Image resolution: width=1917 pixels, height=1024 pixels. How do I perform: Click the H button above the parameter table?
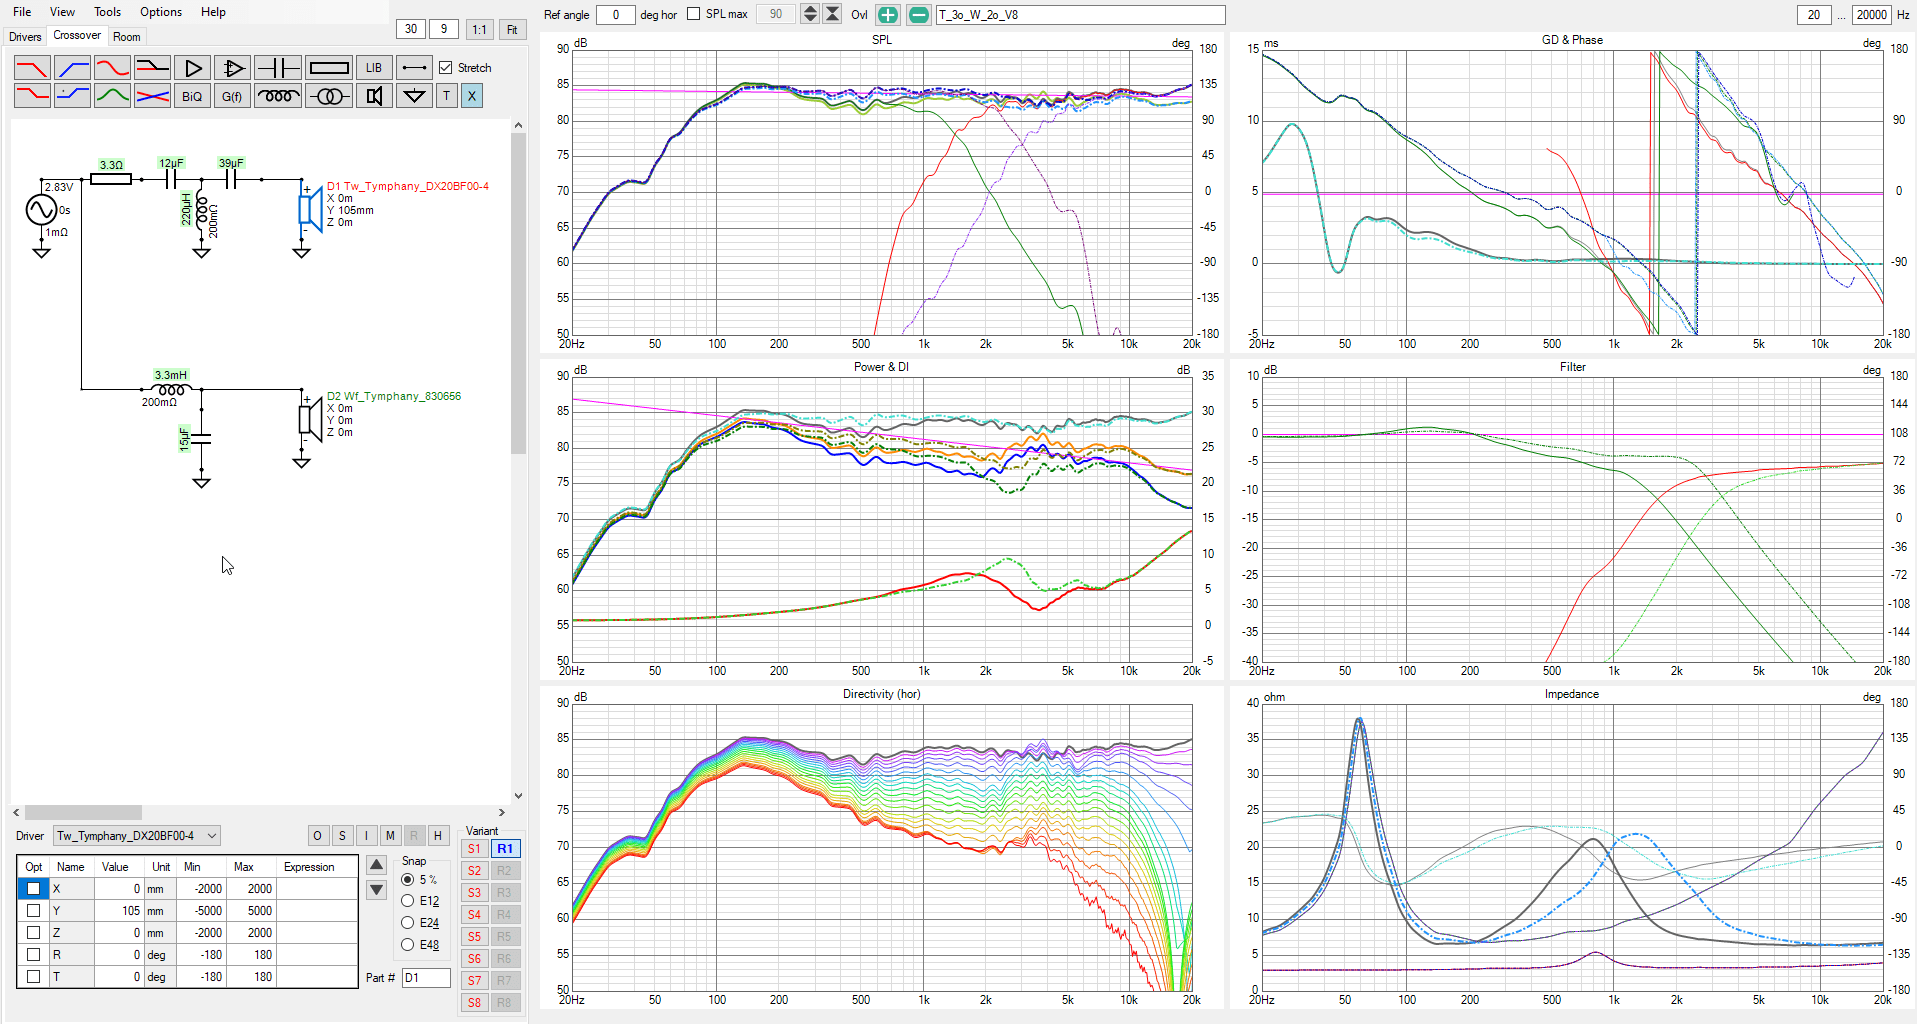(x=437, y=836)
